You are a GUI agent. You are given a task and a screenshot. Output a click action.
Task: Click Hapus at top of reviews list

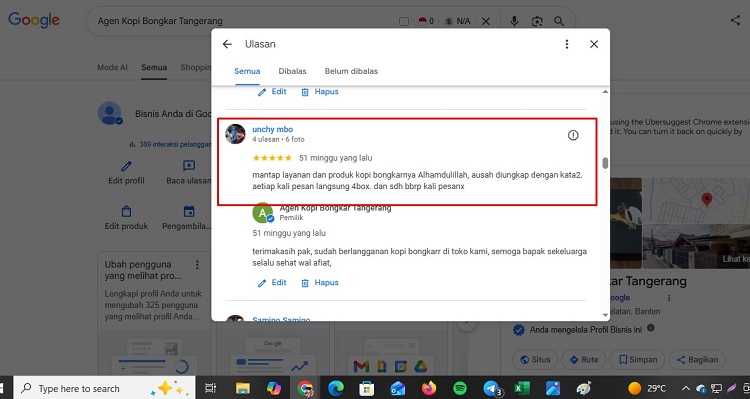click(320, 92)
